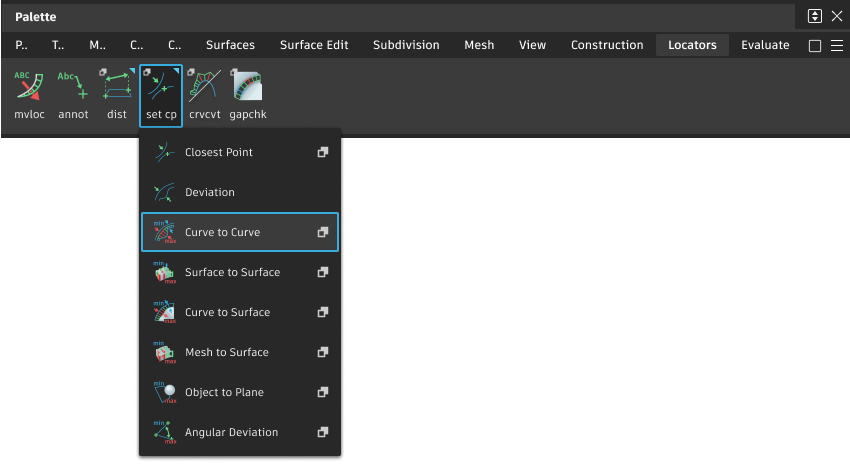Screen dimensions: 850x470
Task: Open Surface to Surface option box
Action: pyautogui.click(x=322, y=272)
